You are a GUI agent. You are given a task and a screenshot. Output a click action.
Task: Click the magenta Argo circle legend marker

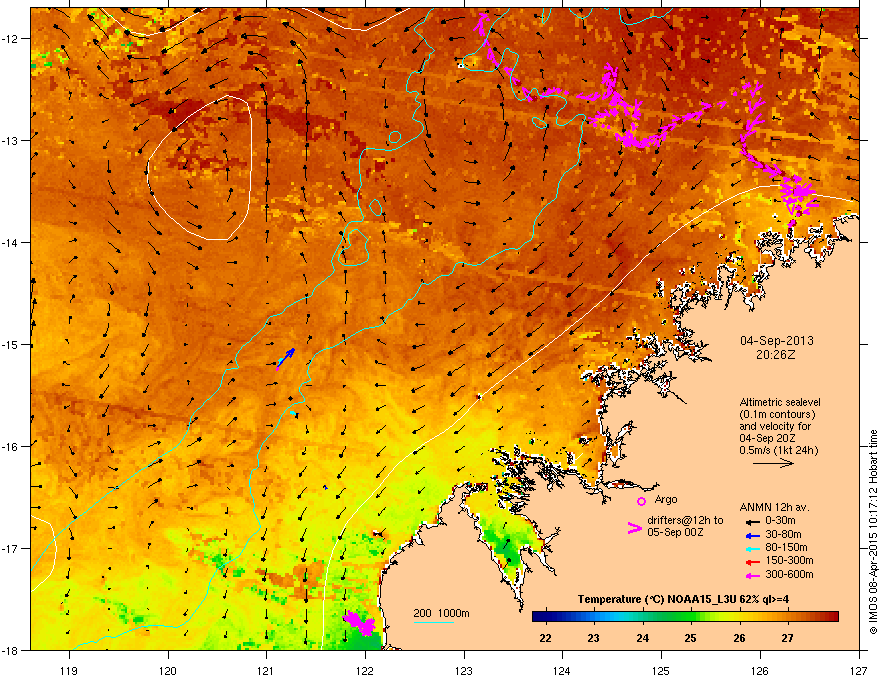[x=641, y=501]
